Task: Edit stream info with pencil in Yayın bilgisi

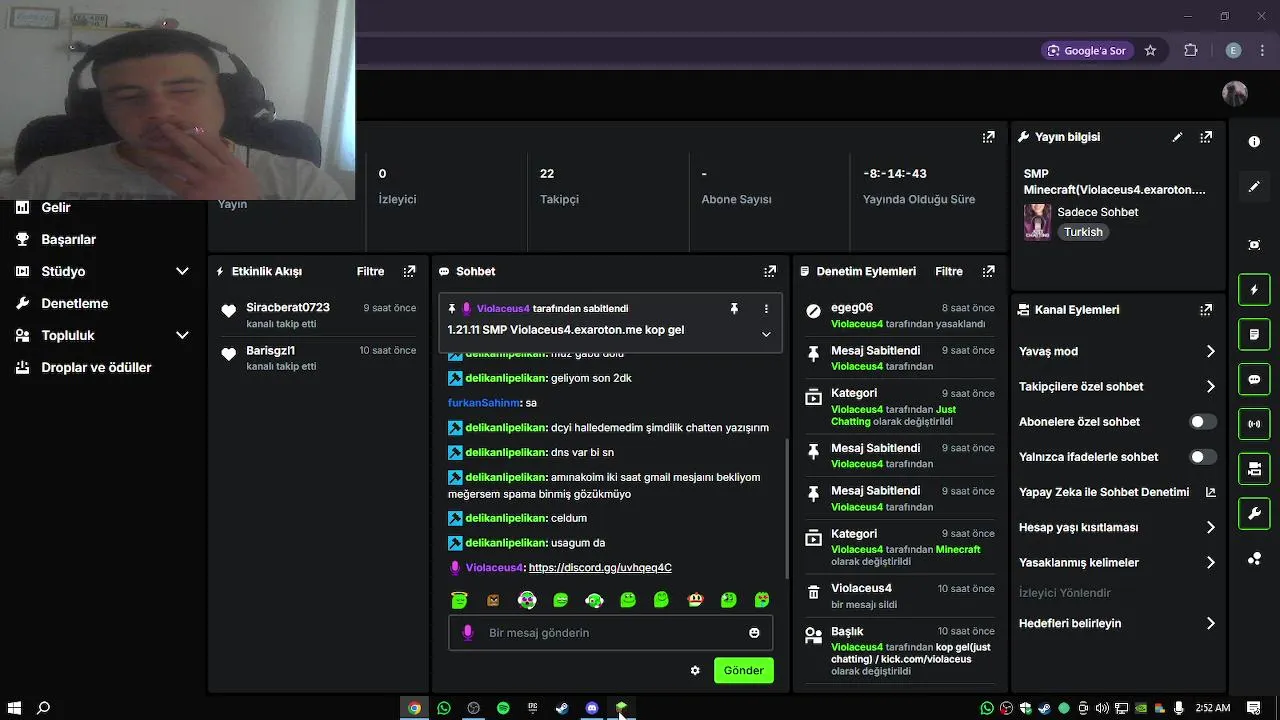Action: (x=1177, y=137)
